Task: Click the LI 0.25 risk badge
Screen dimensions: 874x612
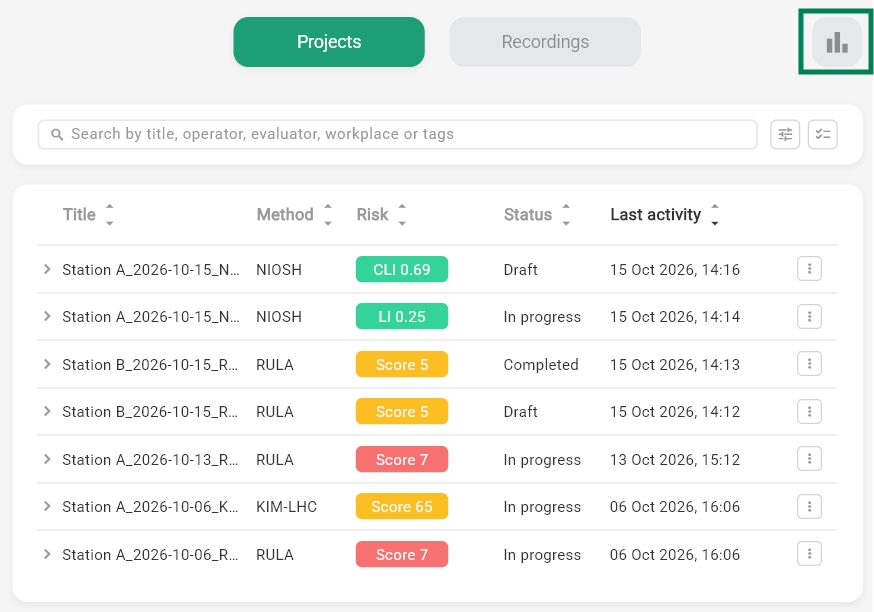Action: pyautogui.click(x=402, y=317)
